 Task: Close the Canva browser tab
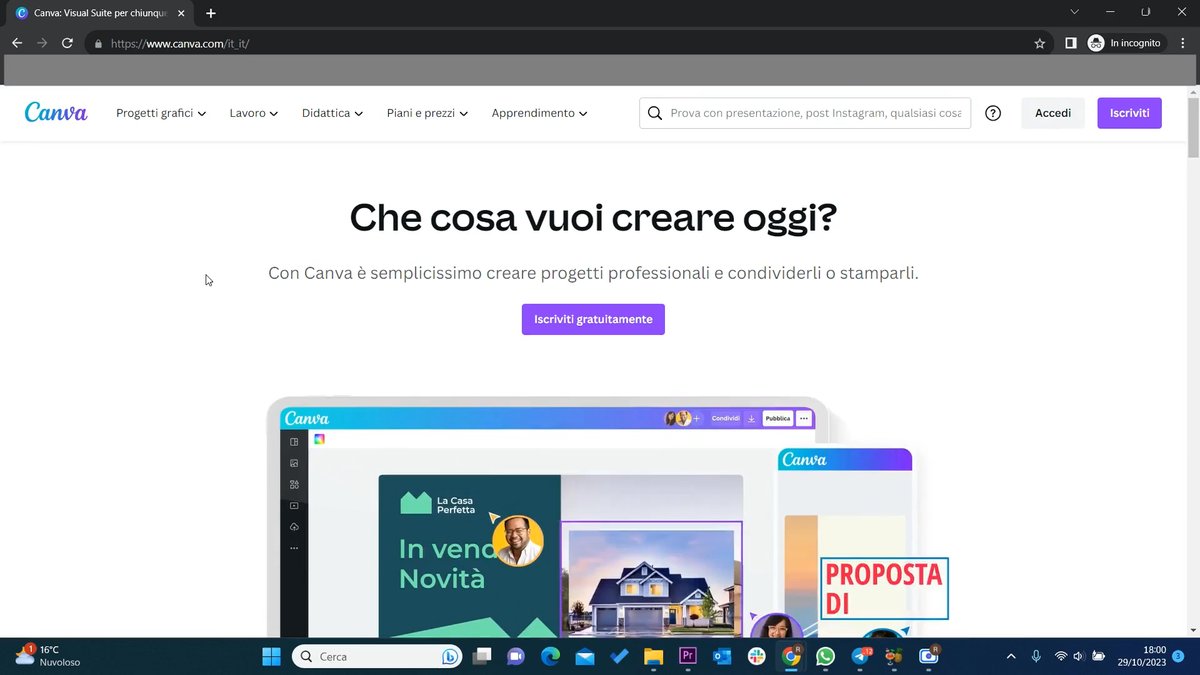coord(181,13)
